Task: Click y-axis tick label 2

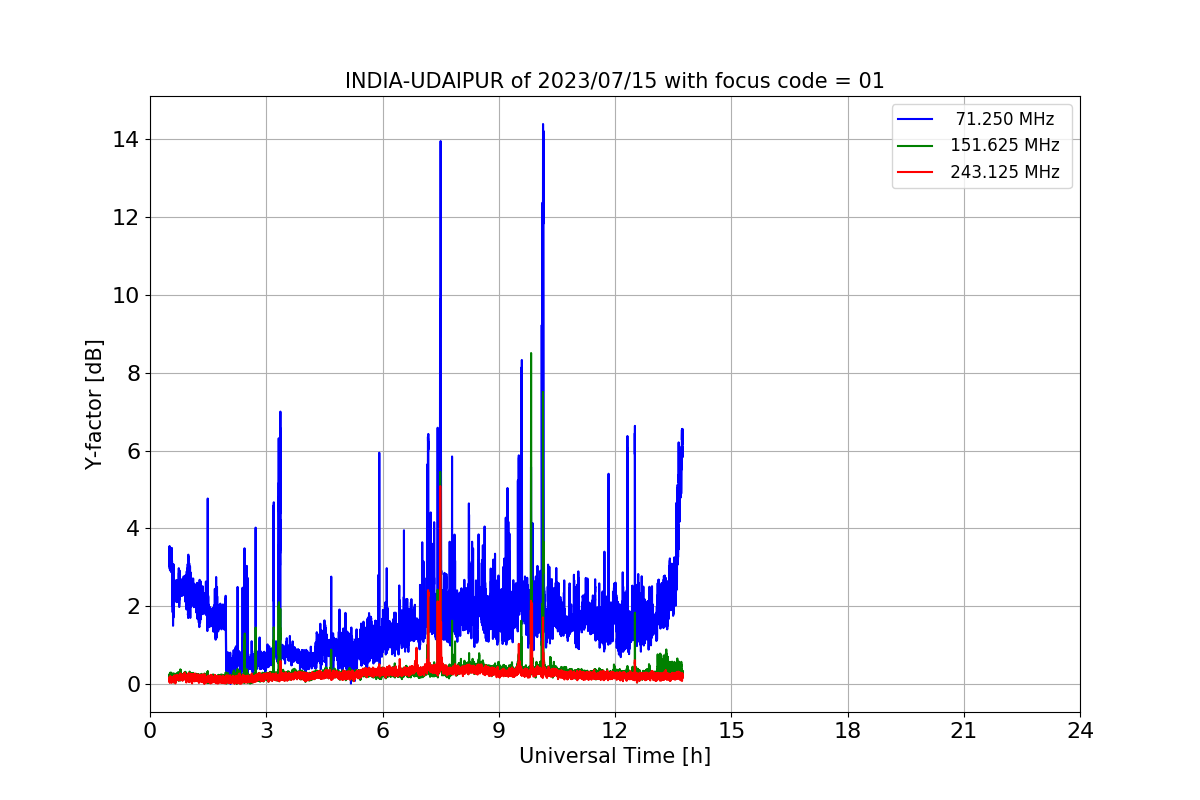Action: tap(132, 606)
